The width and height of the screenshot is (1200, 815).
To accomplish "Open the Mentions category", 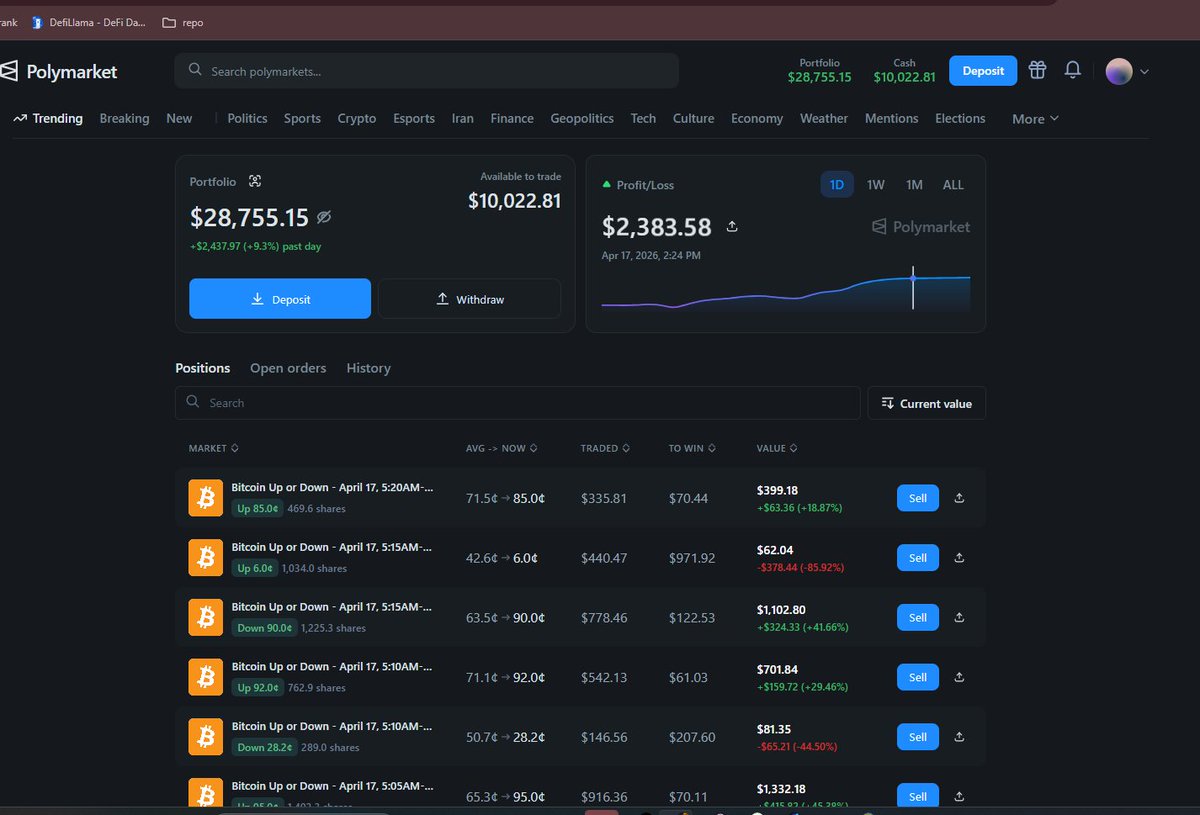I will 891,118.
